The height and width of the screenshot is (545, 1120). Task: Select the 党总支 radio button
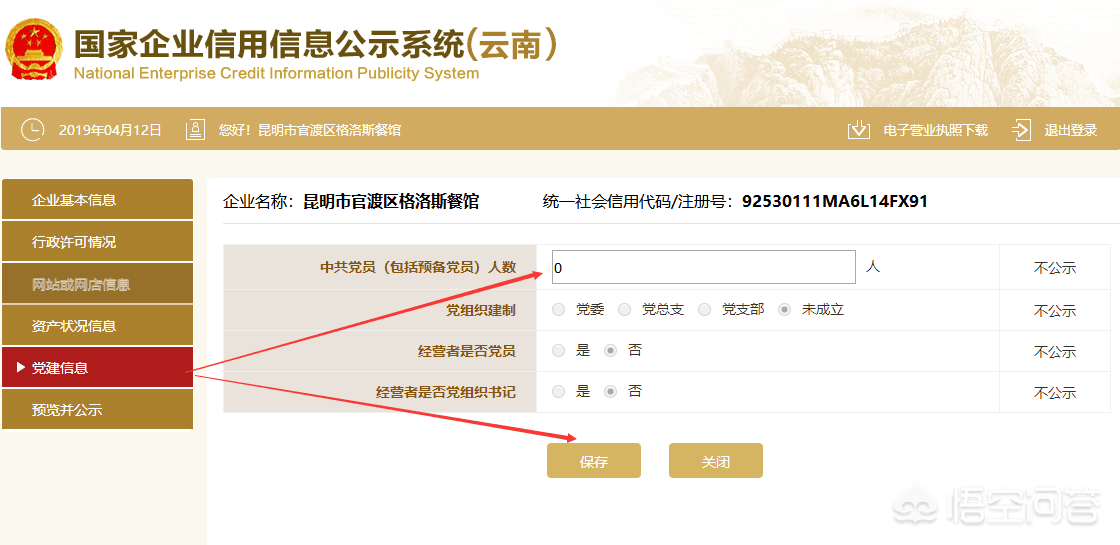pyautogui.click(x=624, y=310)
